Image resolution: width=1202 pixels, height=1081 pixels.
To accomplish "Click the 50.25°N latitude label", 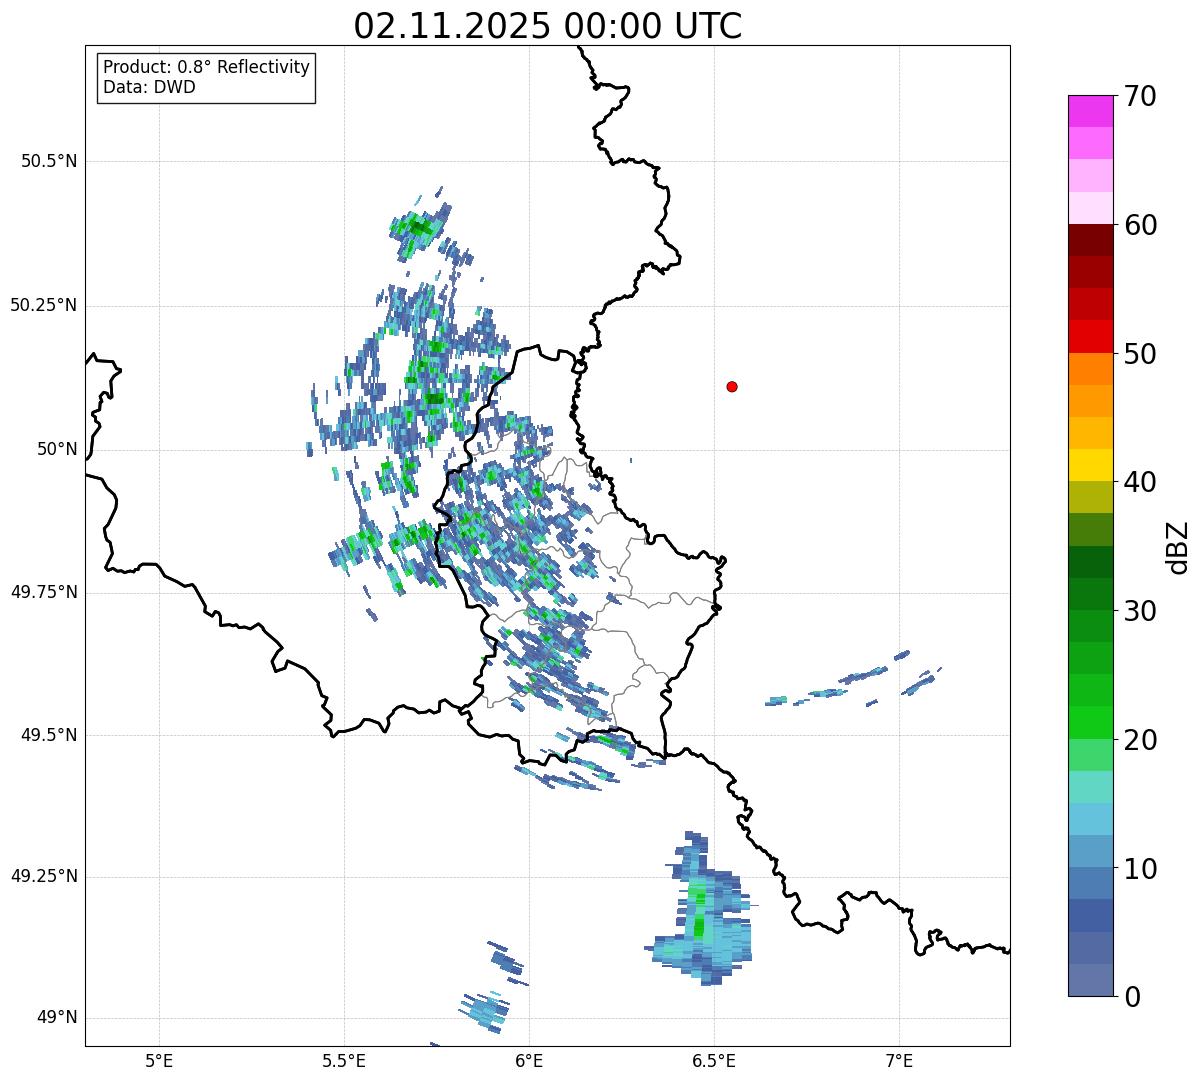I will [44, 305].
